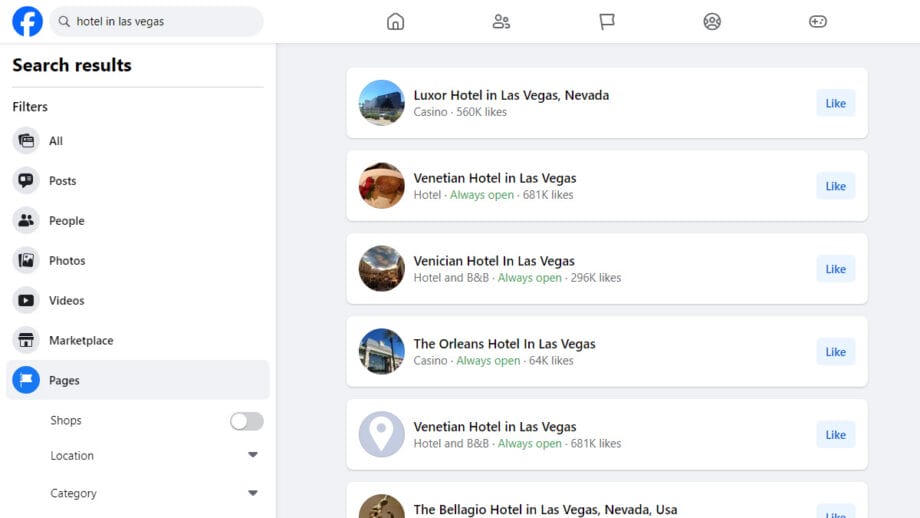Open the Groups icon in top bar
920x518 pixels.
(712, 22)
